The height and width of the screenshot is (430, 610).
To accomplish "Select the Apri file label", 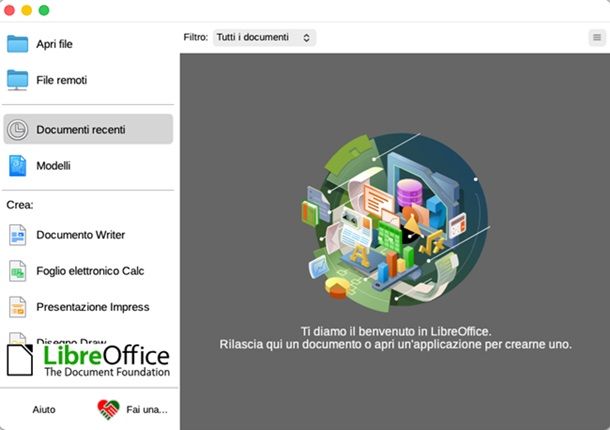I will [x=54, y=44].
